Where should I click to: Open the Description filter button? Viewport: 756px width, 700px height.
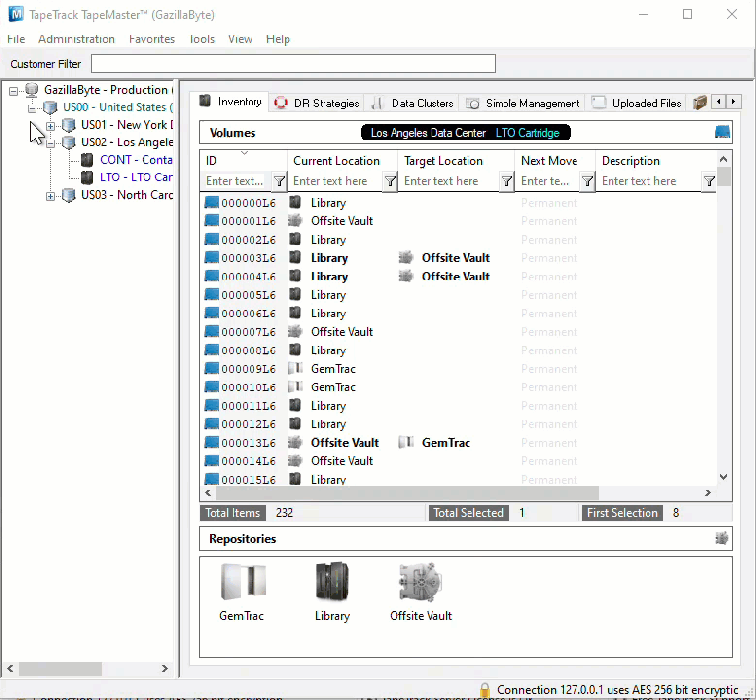coord(709,181)
